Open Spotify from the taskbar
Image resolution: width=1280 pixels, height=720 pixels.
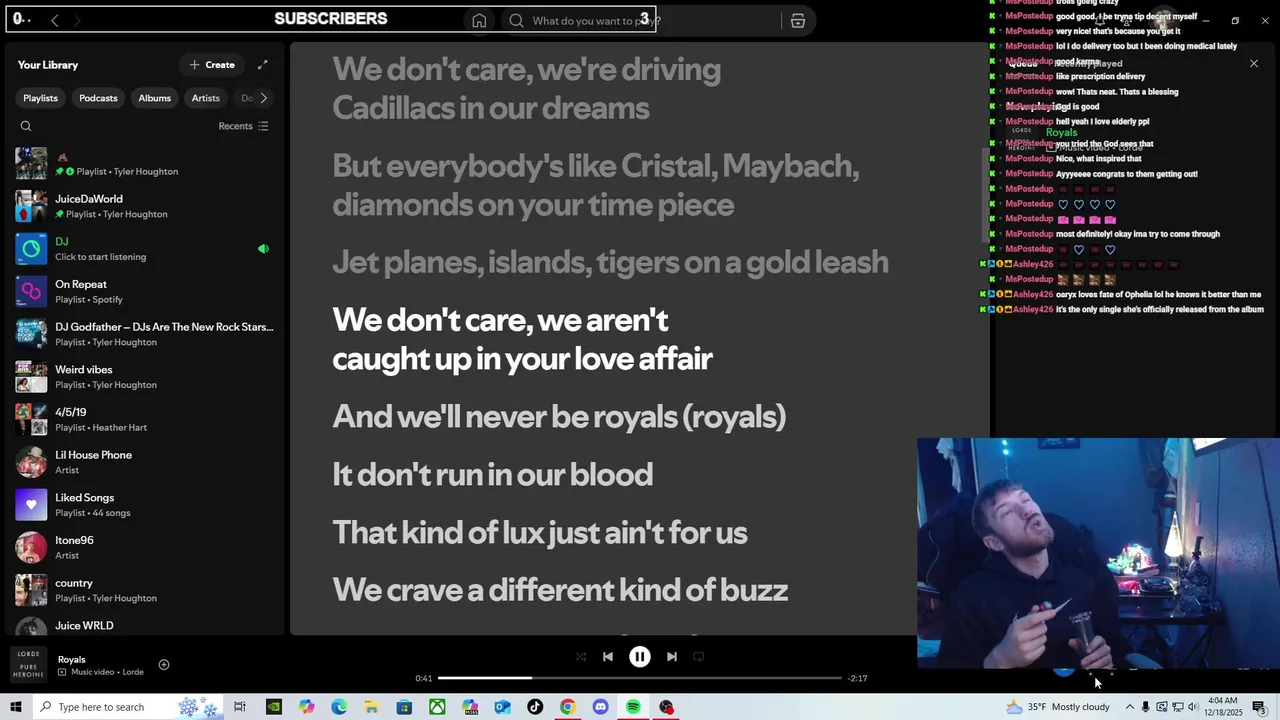coord(633,707)
